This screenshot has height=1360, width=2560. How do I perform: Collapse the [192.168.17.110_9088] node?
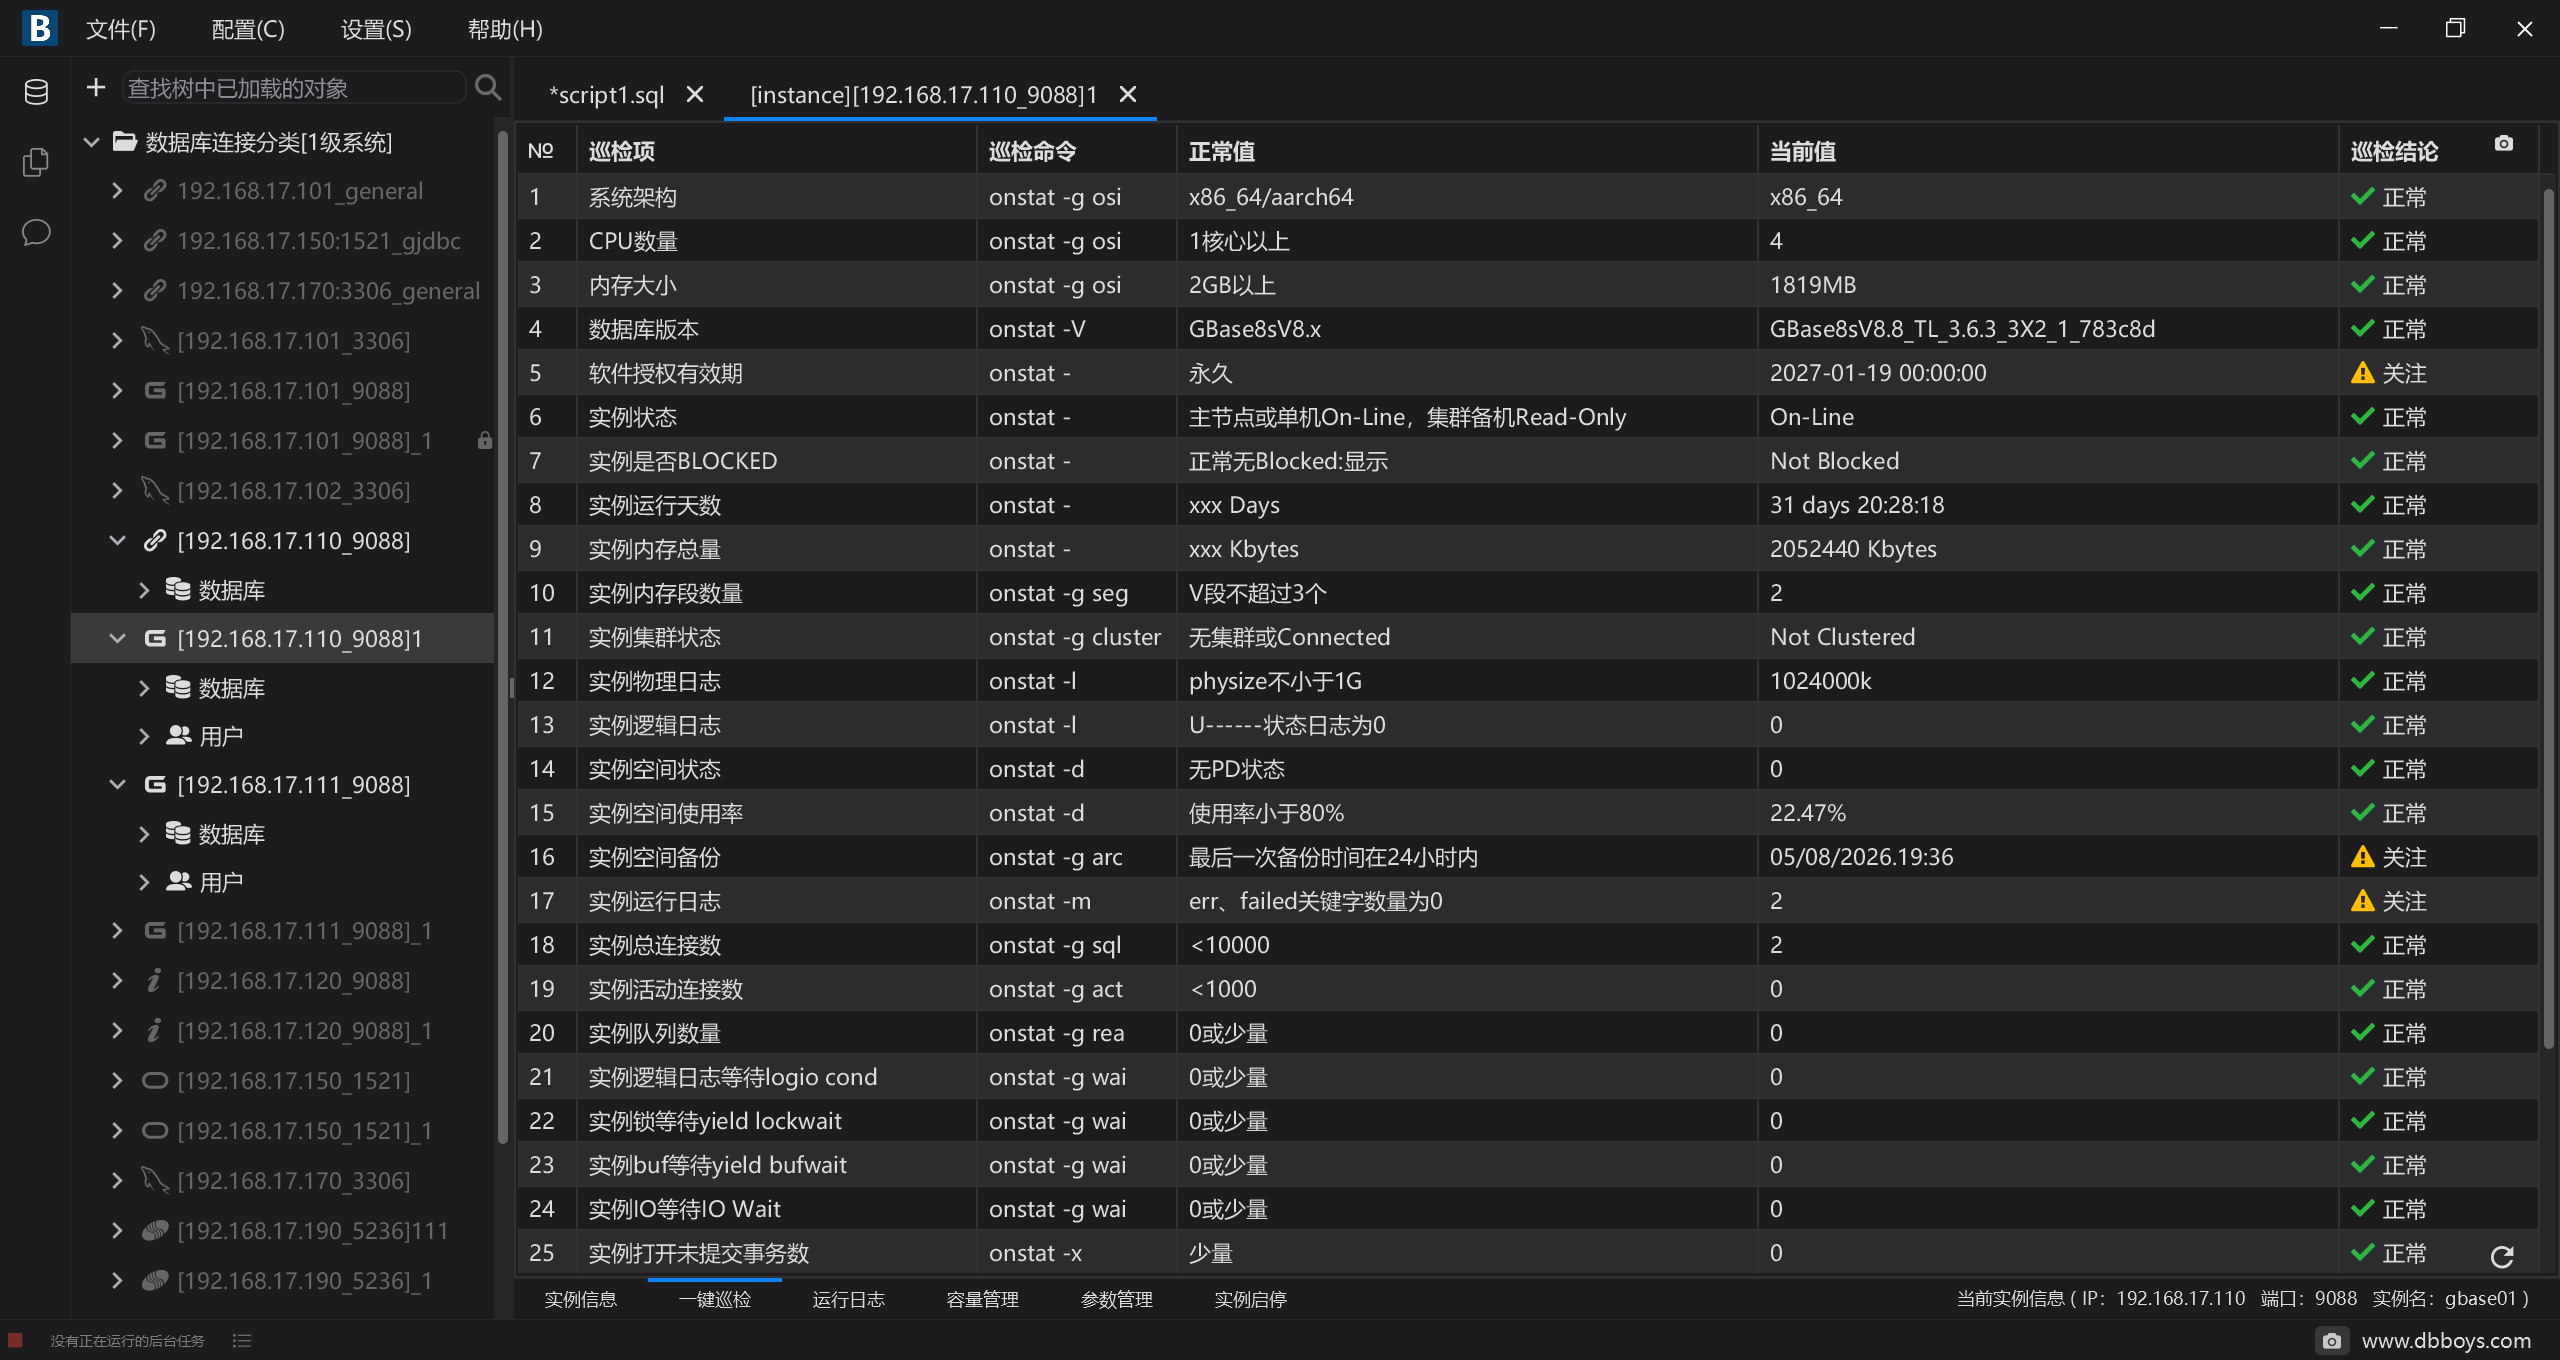pyautogui.click(x=117, y=540)
